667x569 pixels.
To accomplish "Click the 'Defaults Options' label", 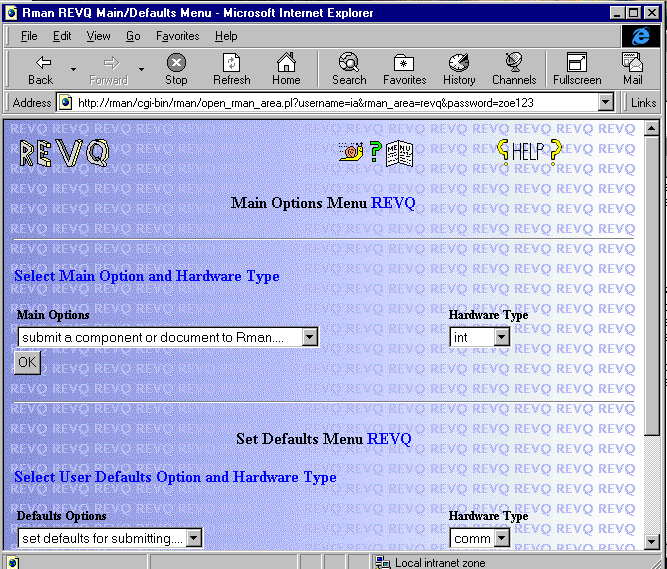I will click(62, 516).
